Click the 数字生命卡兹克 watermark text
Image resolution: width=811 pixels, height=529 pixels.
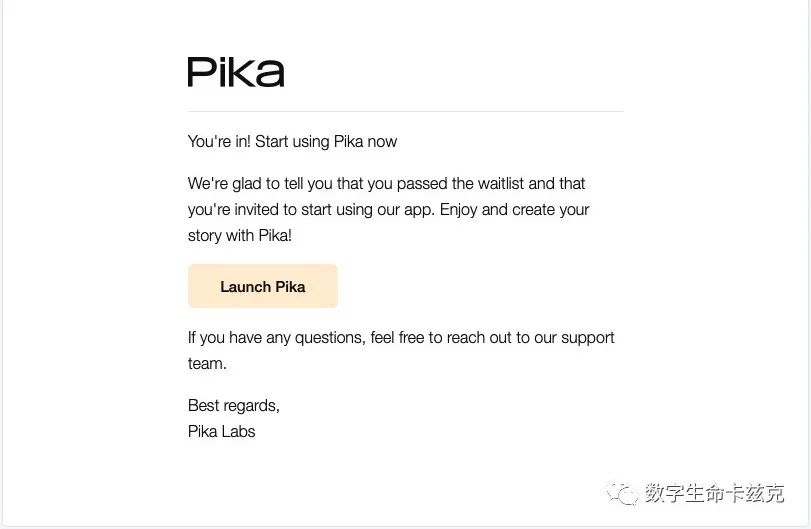pyautogui.click(x=714, y=493)
